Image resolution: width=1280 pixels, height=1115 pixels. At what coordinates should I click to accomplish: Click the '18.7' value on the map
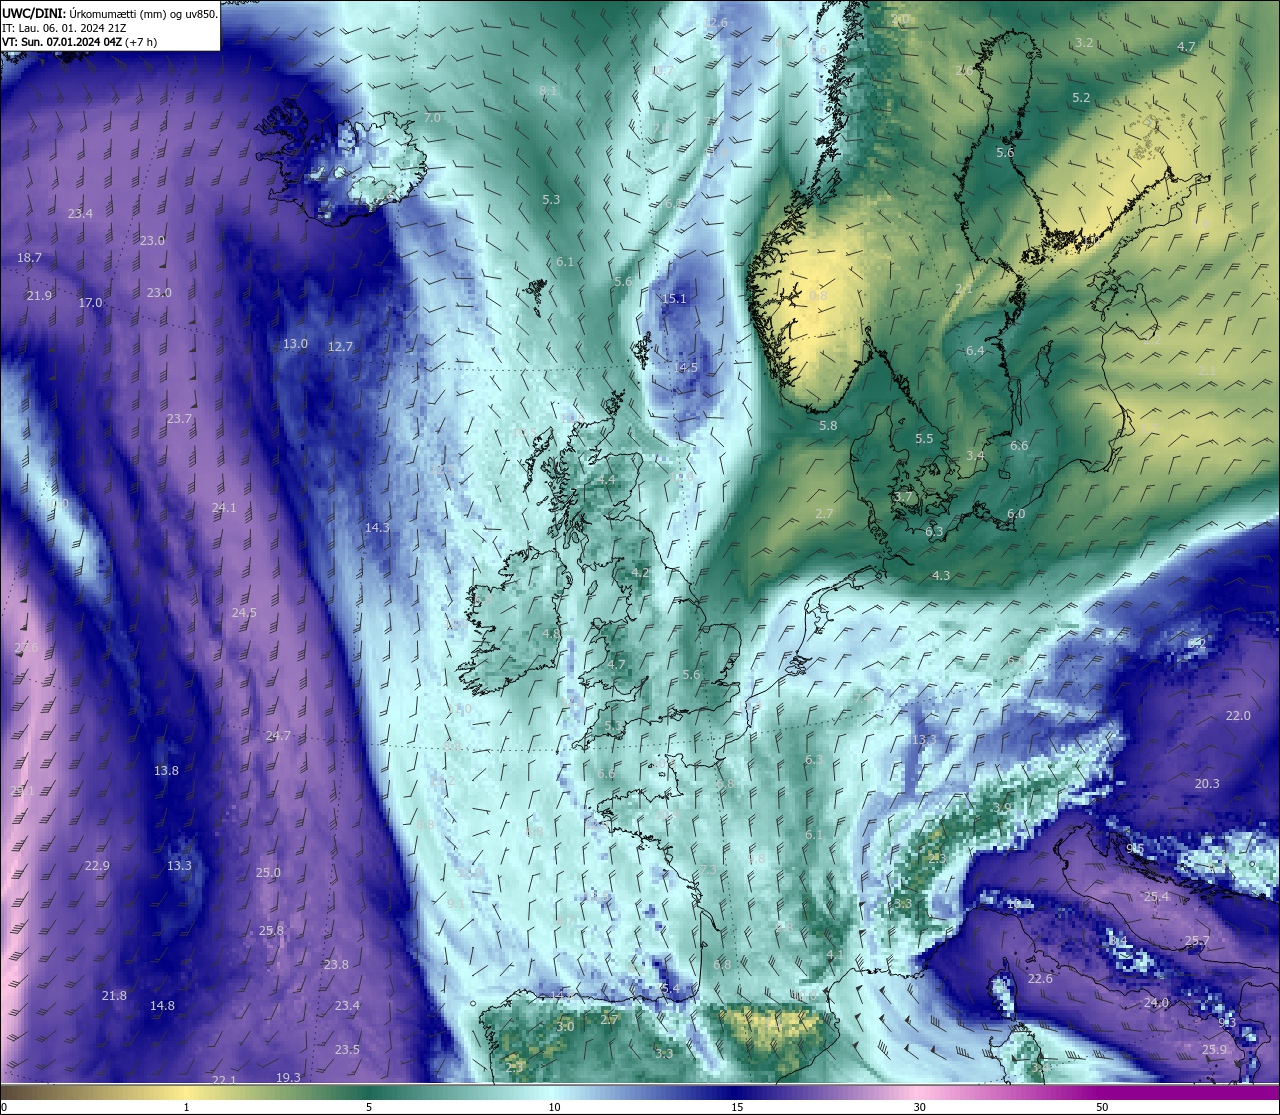[30, 258]
